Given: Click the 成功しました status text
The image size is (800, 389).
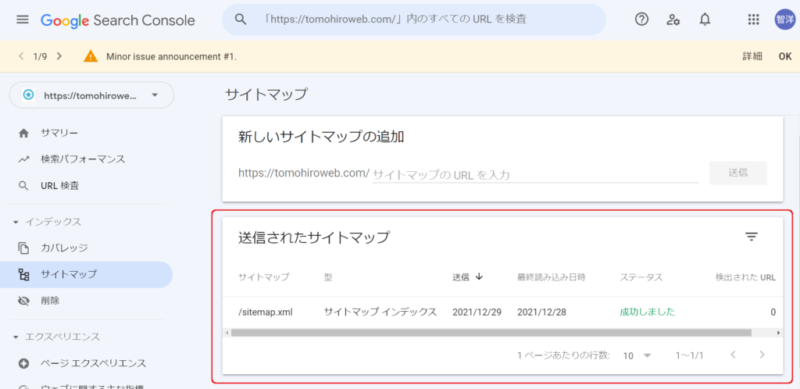Looking at the screenshot, I should click(x=647, y=311).
